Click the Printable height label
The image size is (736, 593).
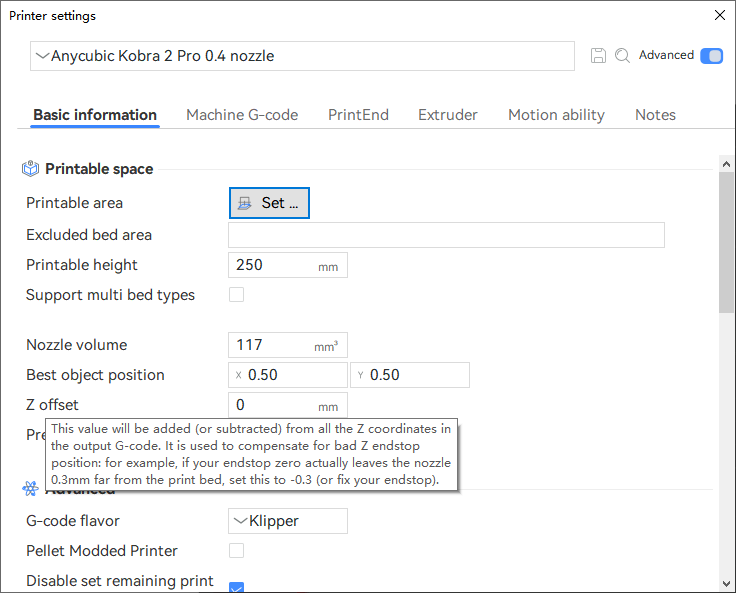coord(82,265)
